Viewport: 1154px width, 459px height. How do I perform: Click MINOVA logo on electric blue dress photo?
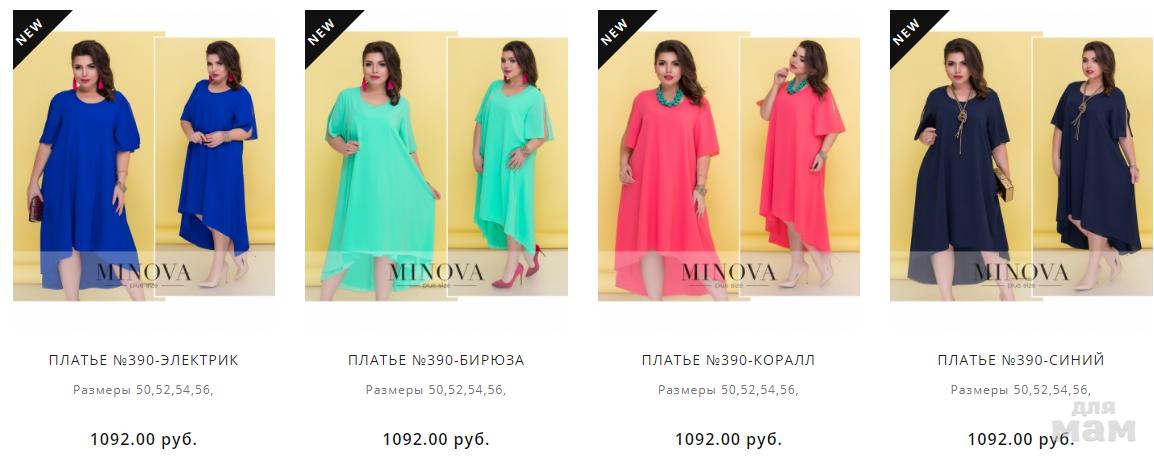143,274
